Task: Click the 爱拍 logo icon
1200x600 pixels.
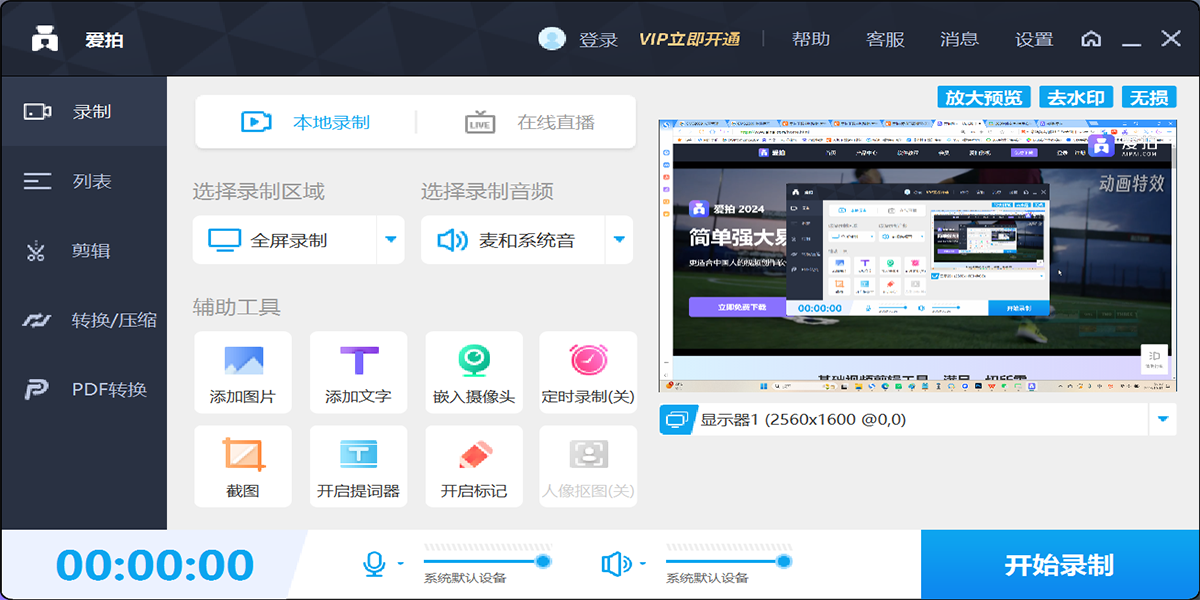Action: [45, 39]
